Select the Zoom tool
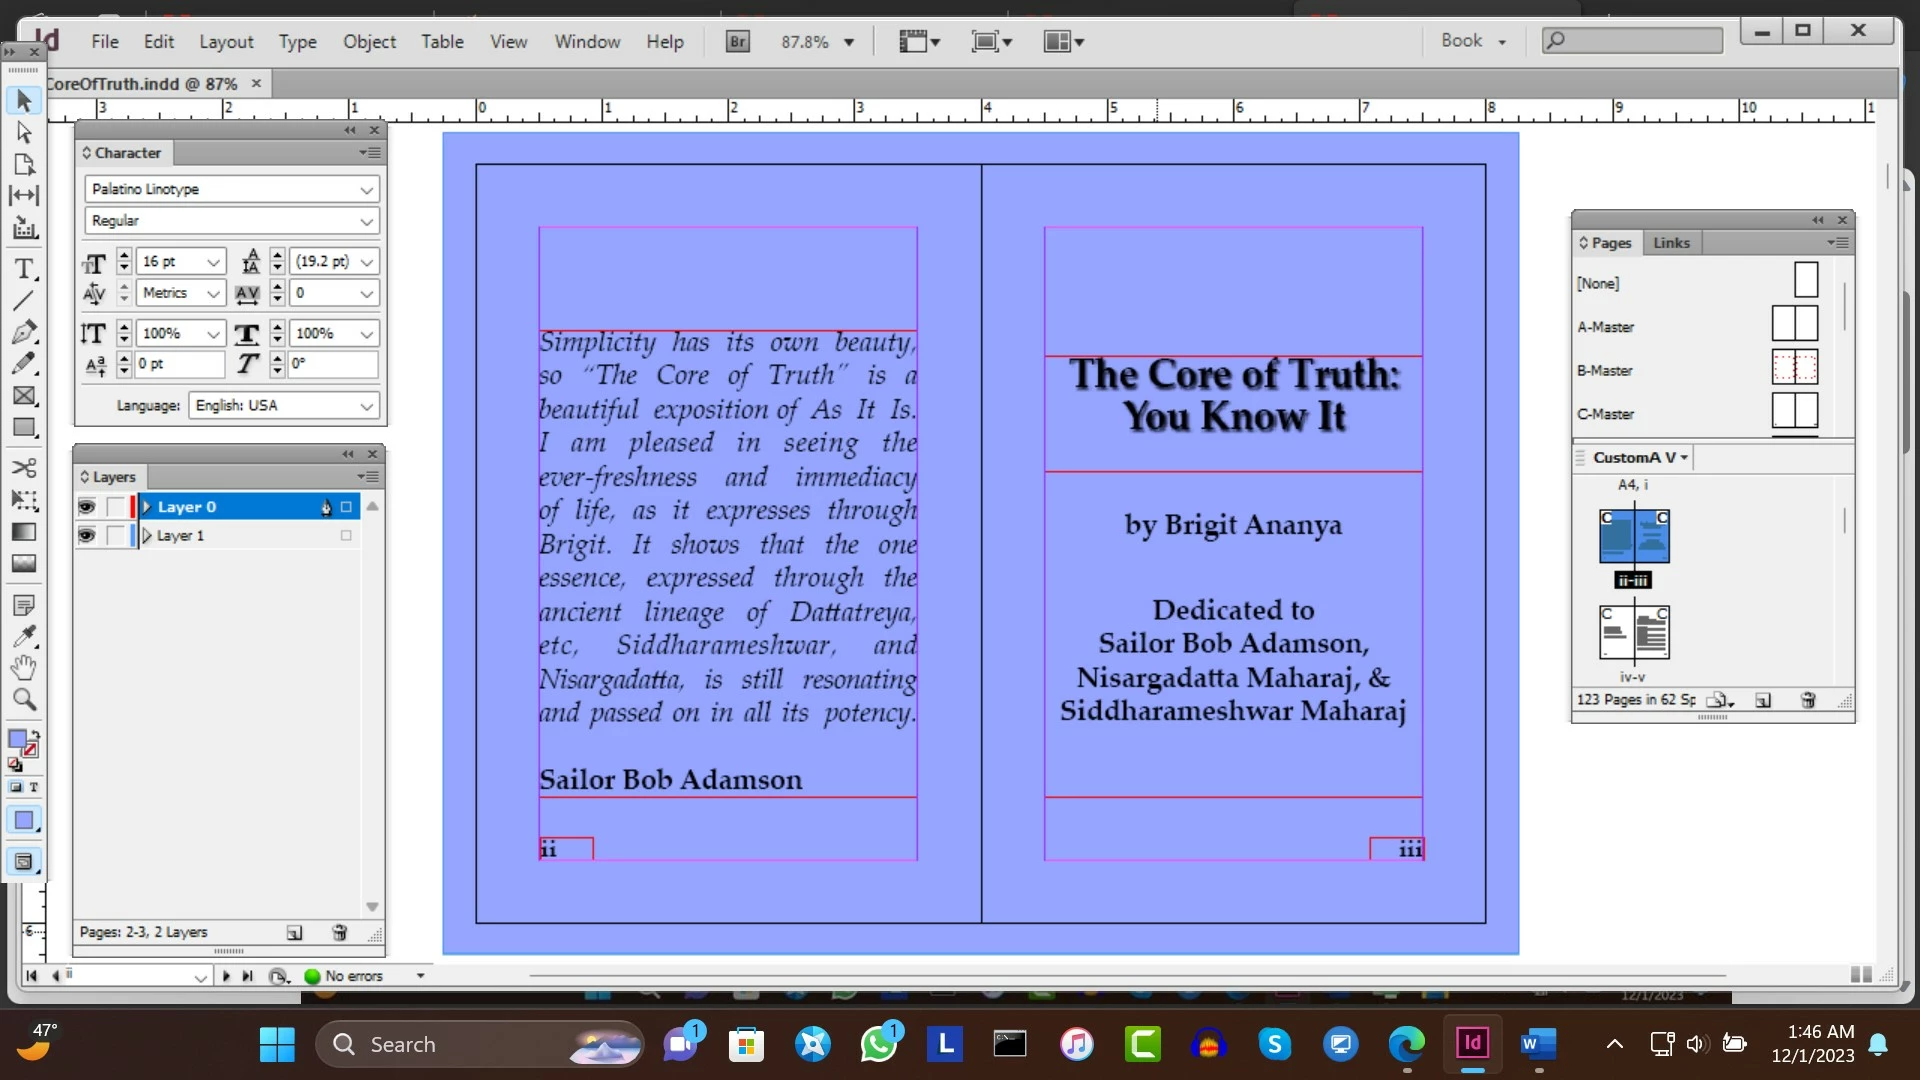The image size is (1920, 1080). tap(23, 699)
